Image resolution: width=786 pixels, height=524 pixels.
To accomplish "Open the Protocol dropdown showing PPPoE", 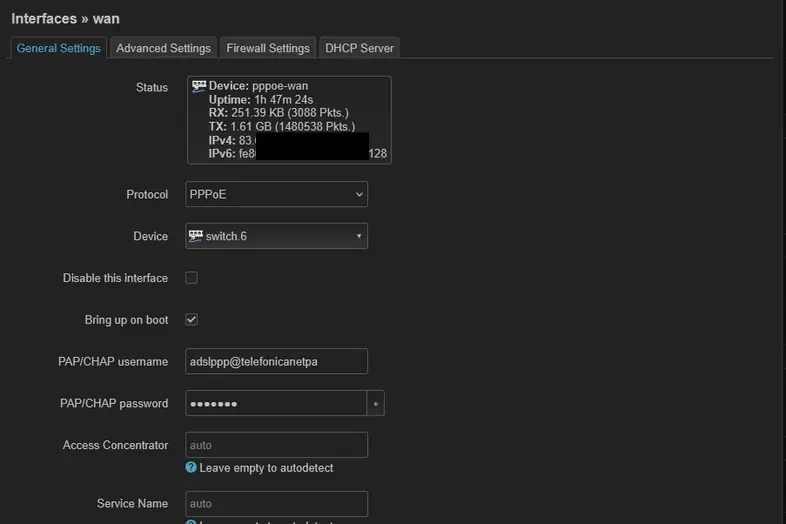I will [x=276, y=194].
